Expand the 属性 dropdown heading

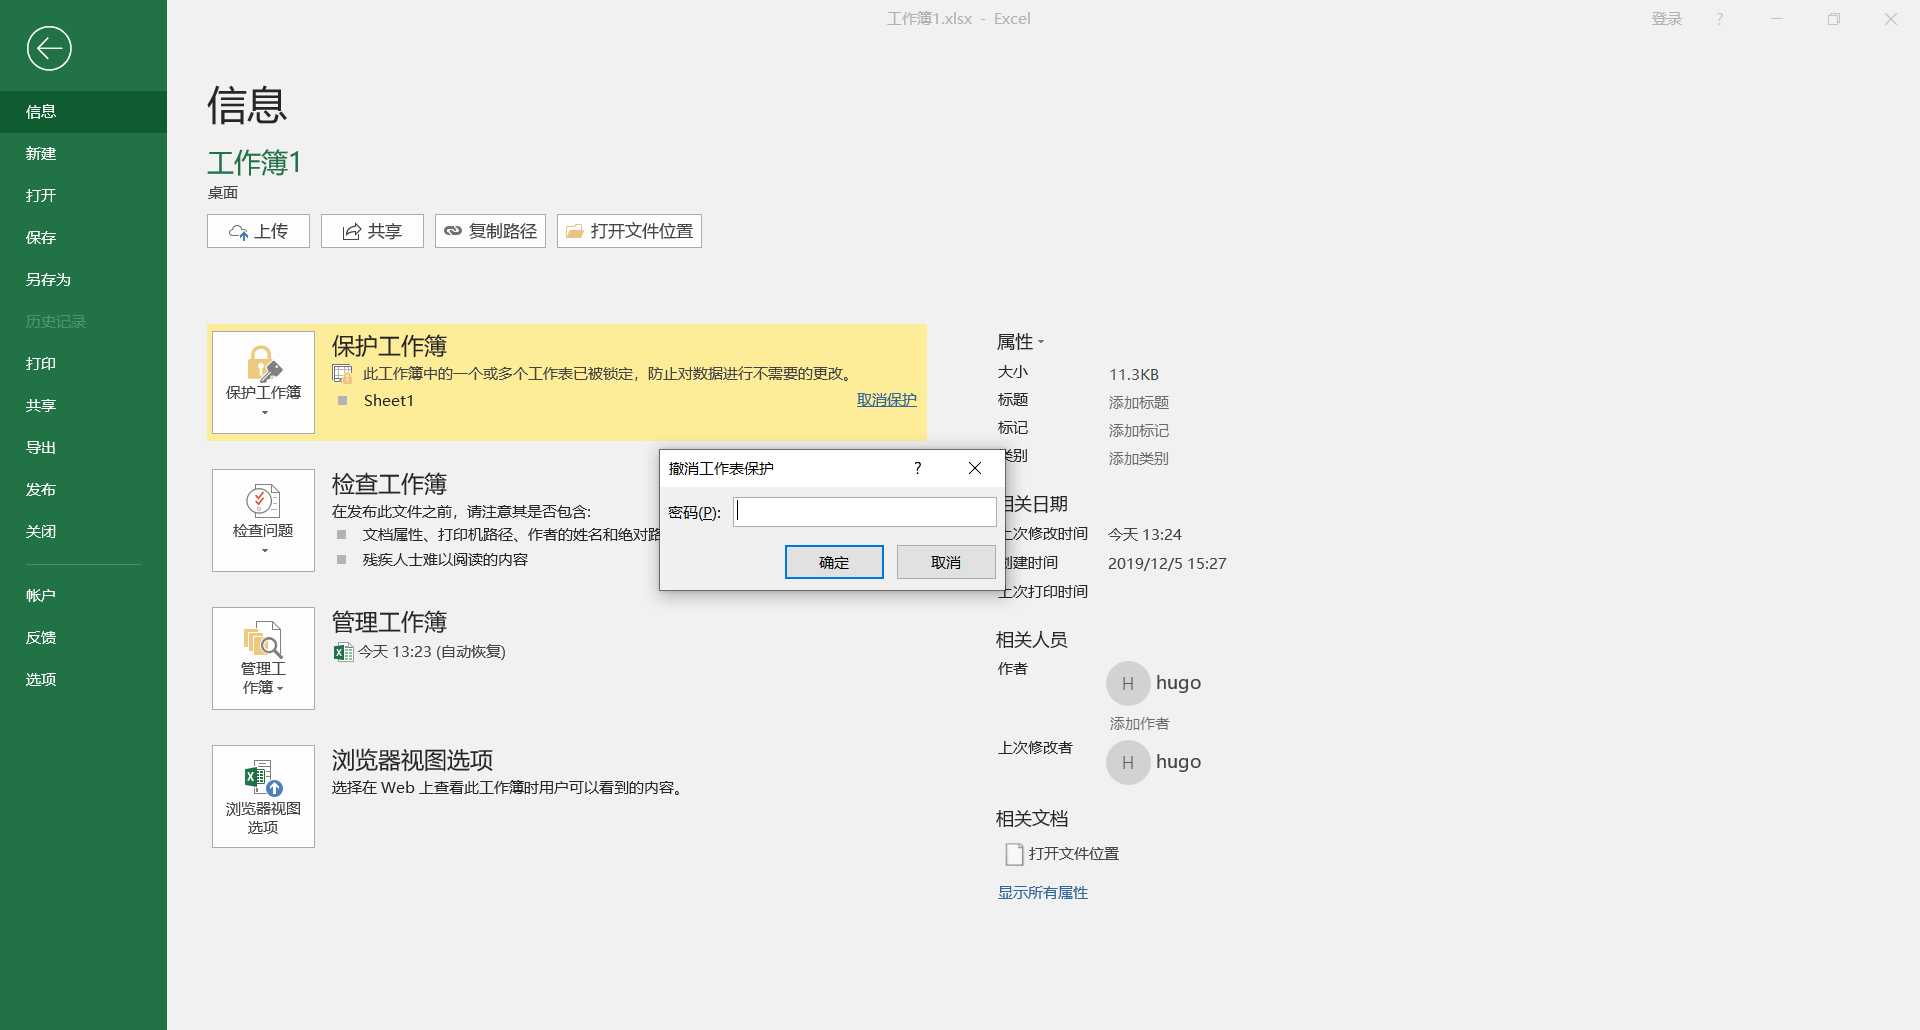[1020, 342]
